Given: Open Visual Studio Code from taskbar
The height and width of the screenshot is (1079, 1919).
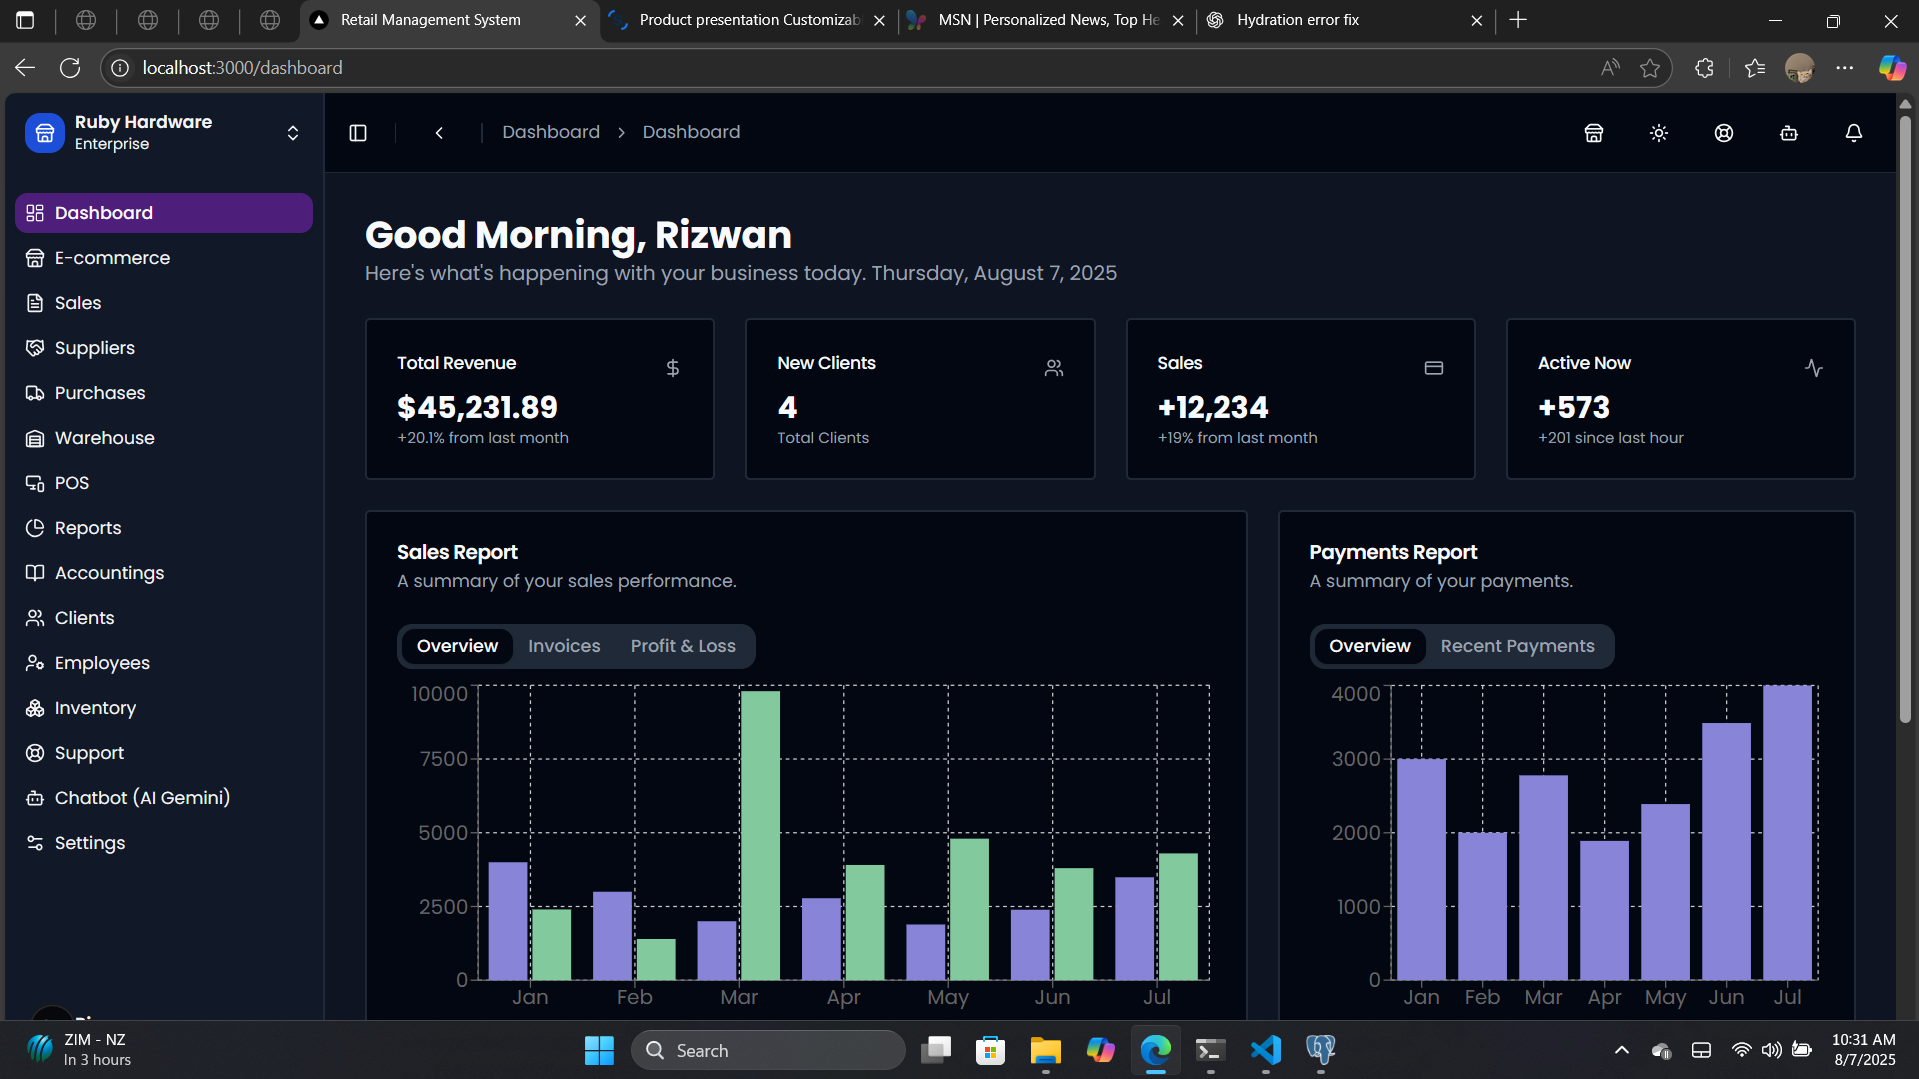Looking at the screenshot, I should click(x=1266, y=1050).
